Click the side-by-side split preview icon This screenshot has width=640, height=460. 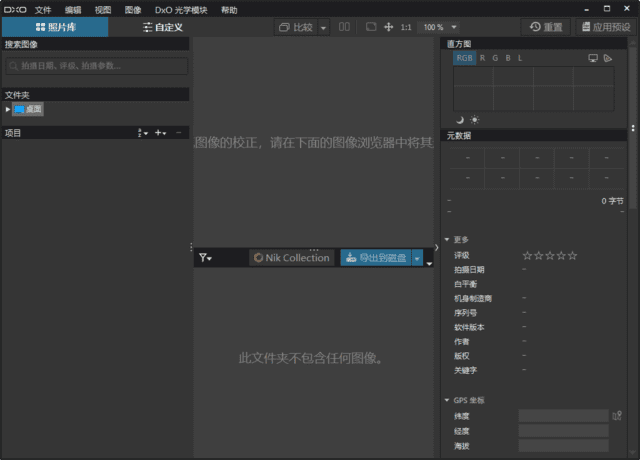[x=345, y=27]
